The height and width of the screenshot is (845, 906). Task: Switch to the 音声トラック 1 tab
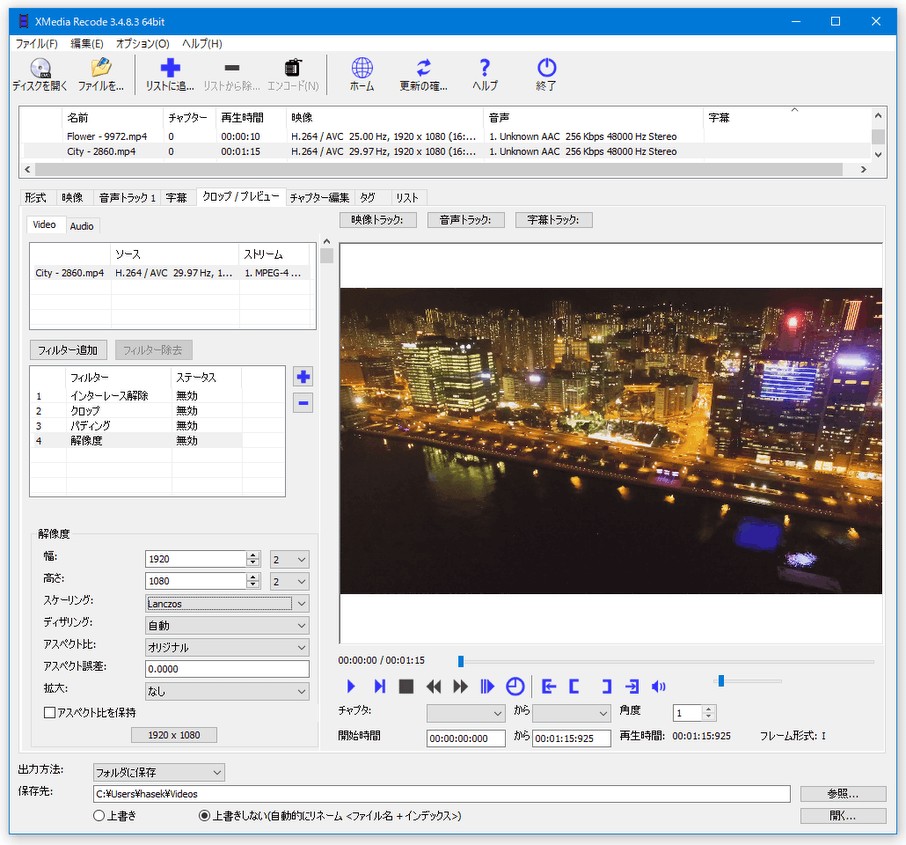127,198
